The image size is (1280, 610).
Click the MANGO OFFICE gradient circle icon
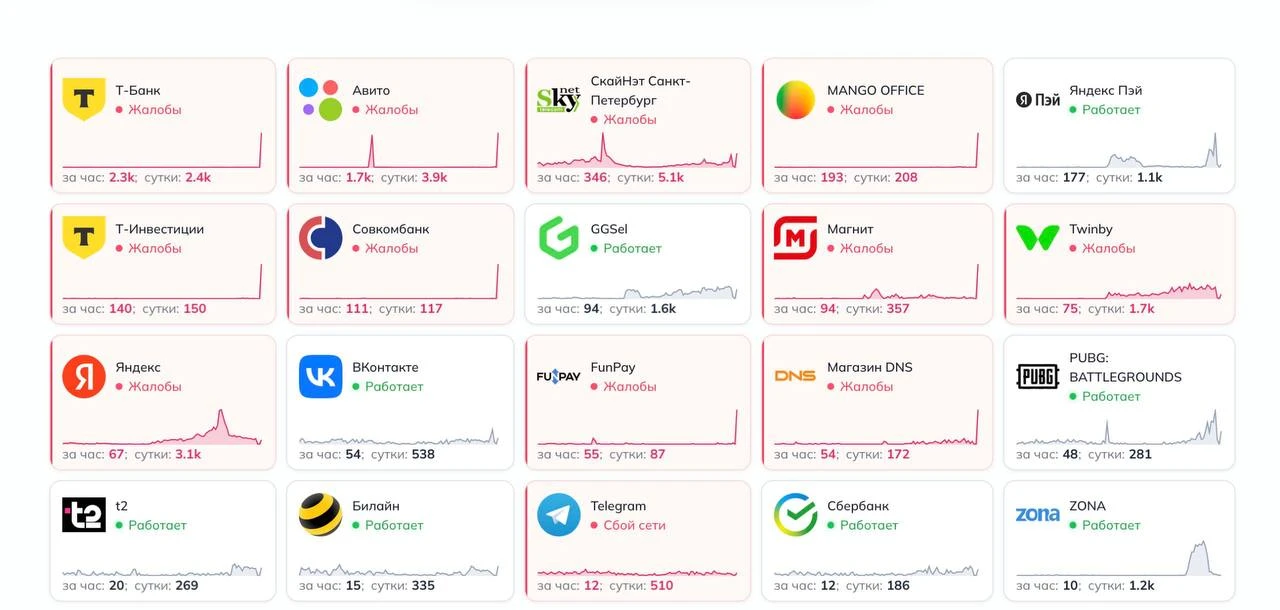pyautogui.click(x=796, y=99)
